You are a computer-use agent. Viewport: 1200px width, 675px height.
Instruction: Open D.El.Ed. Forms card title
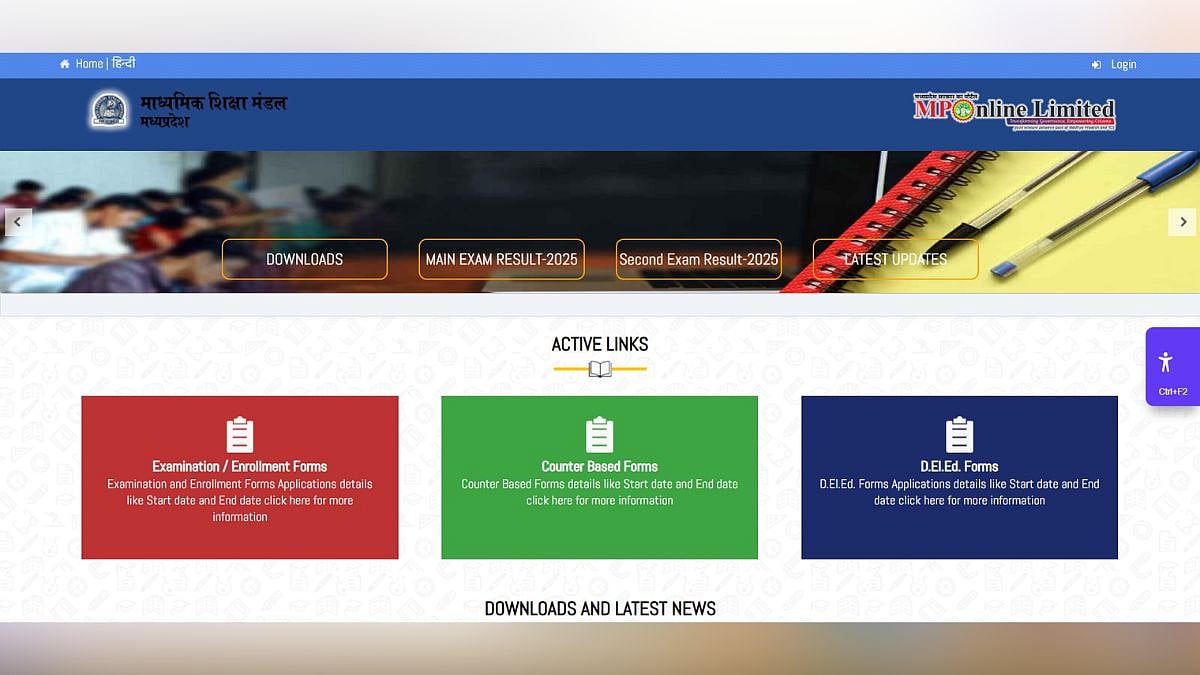point(959,466)
